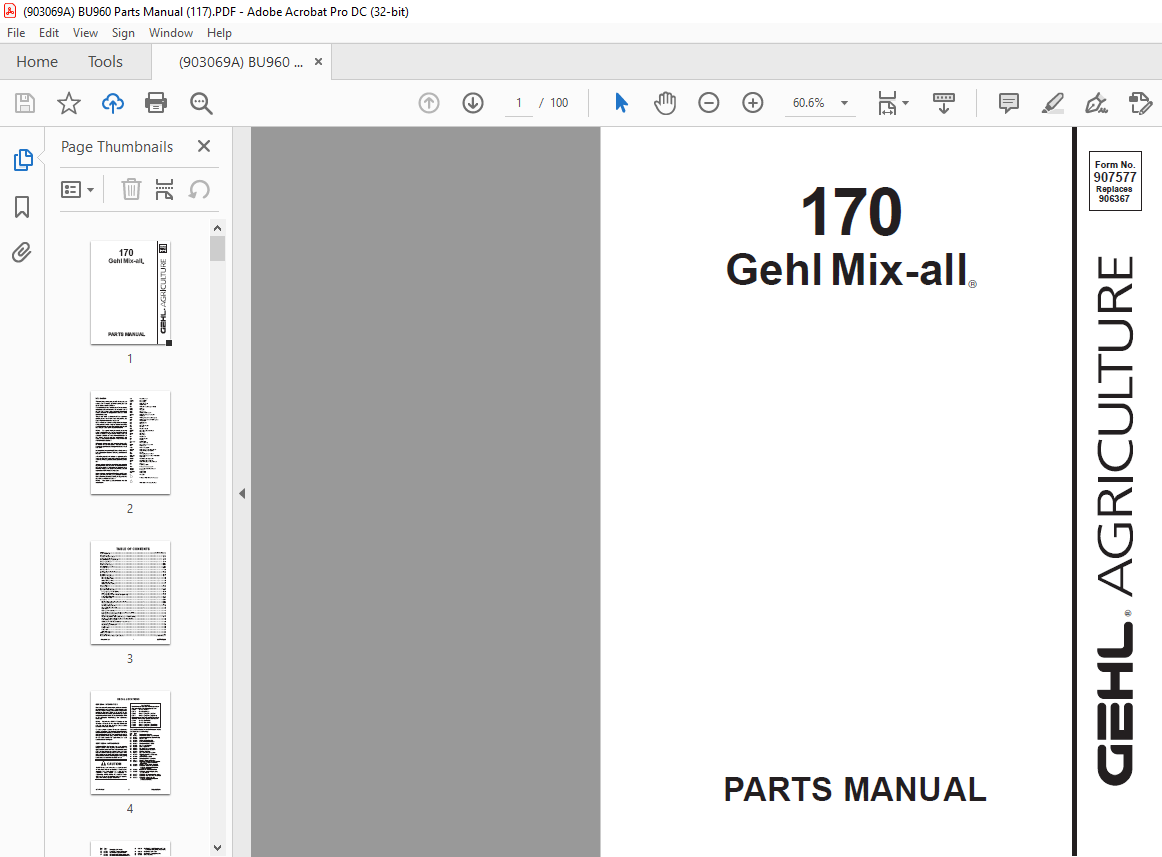
Task: Open the Attachments paperclip panel
Action: (22, 253)
